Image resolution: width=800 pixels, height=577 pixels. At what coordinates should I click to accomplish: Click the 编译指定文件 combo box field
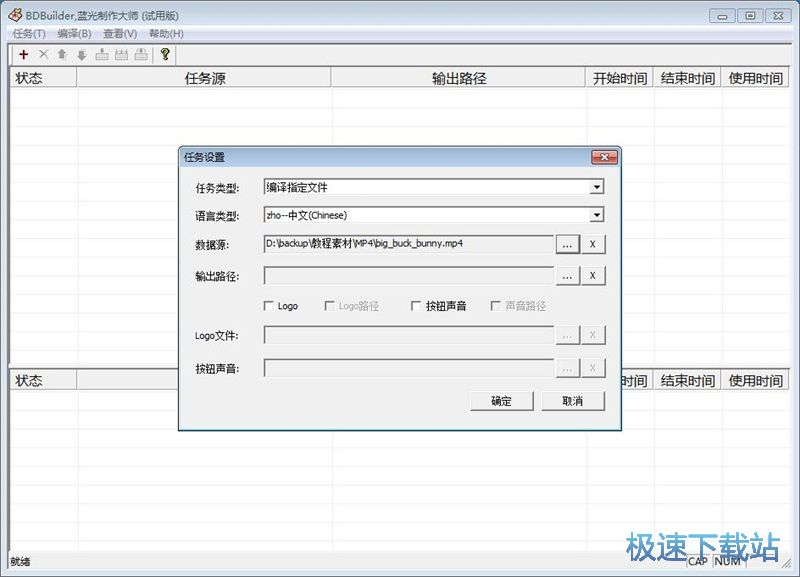[x=434, y=187]
